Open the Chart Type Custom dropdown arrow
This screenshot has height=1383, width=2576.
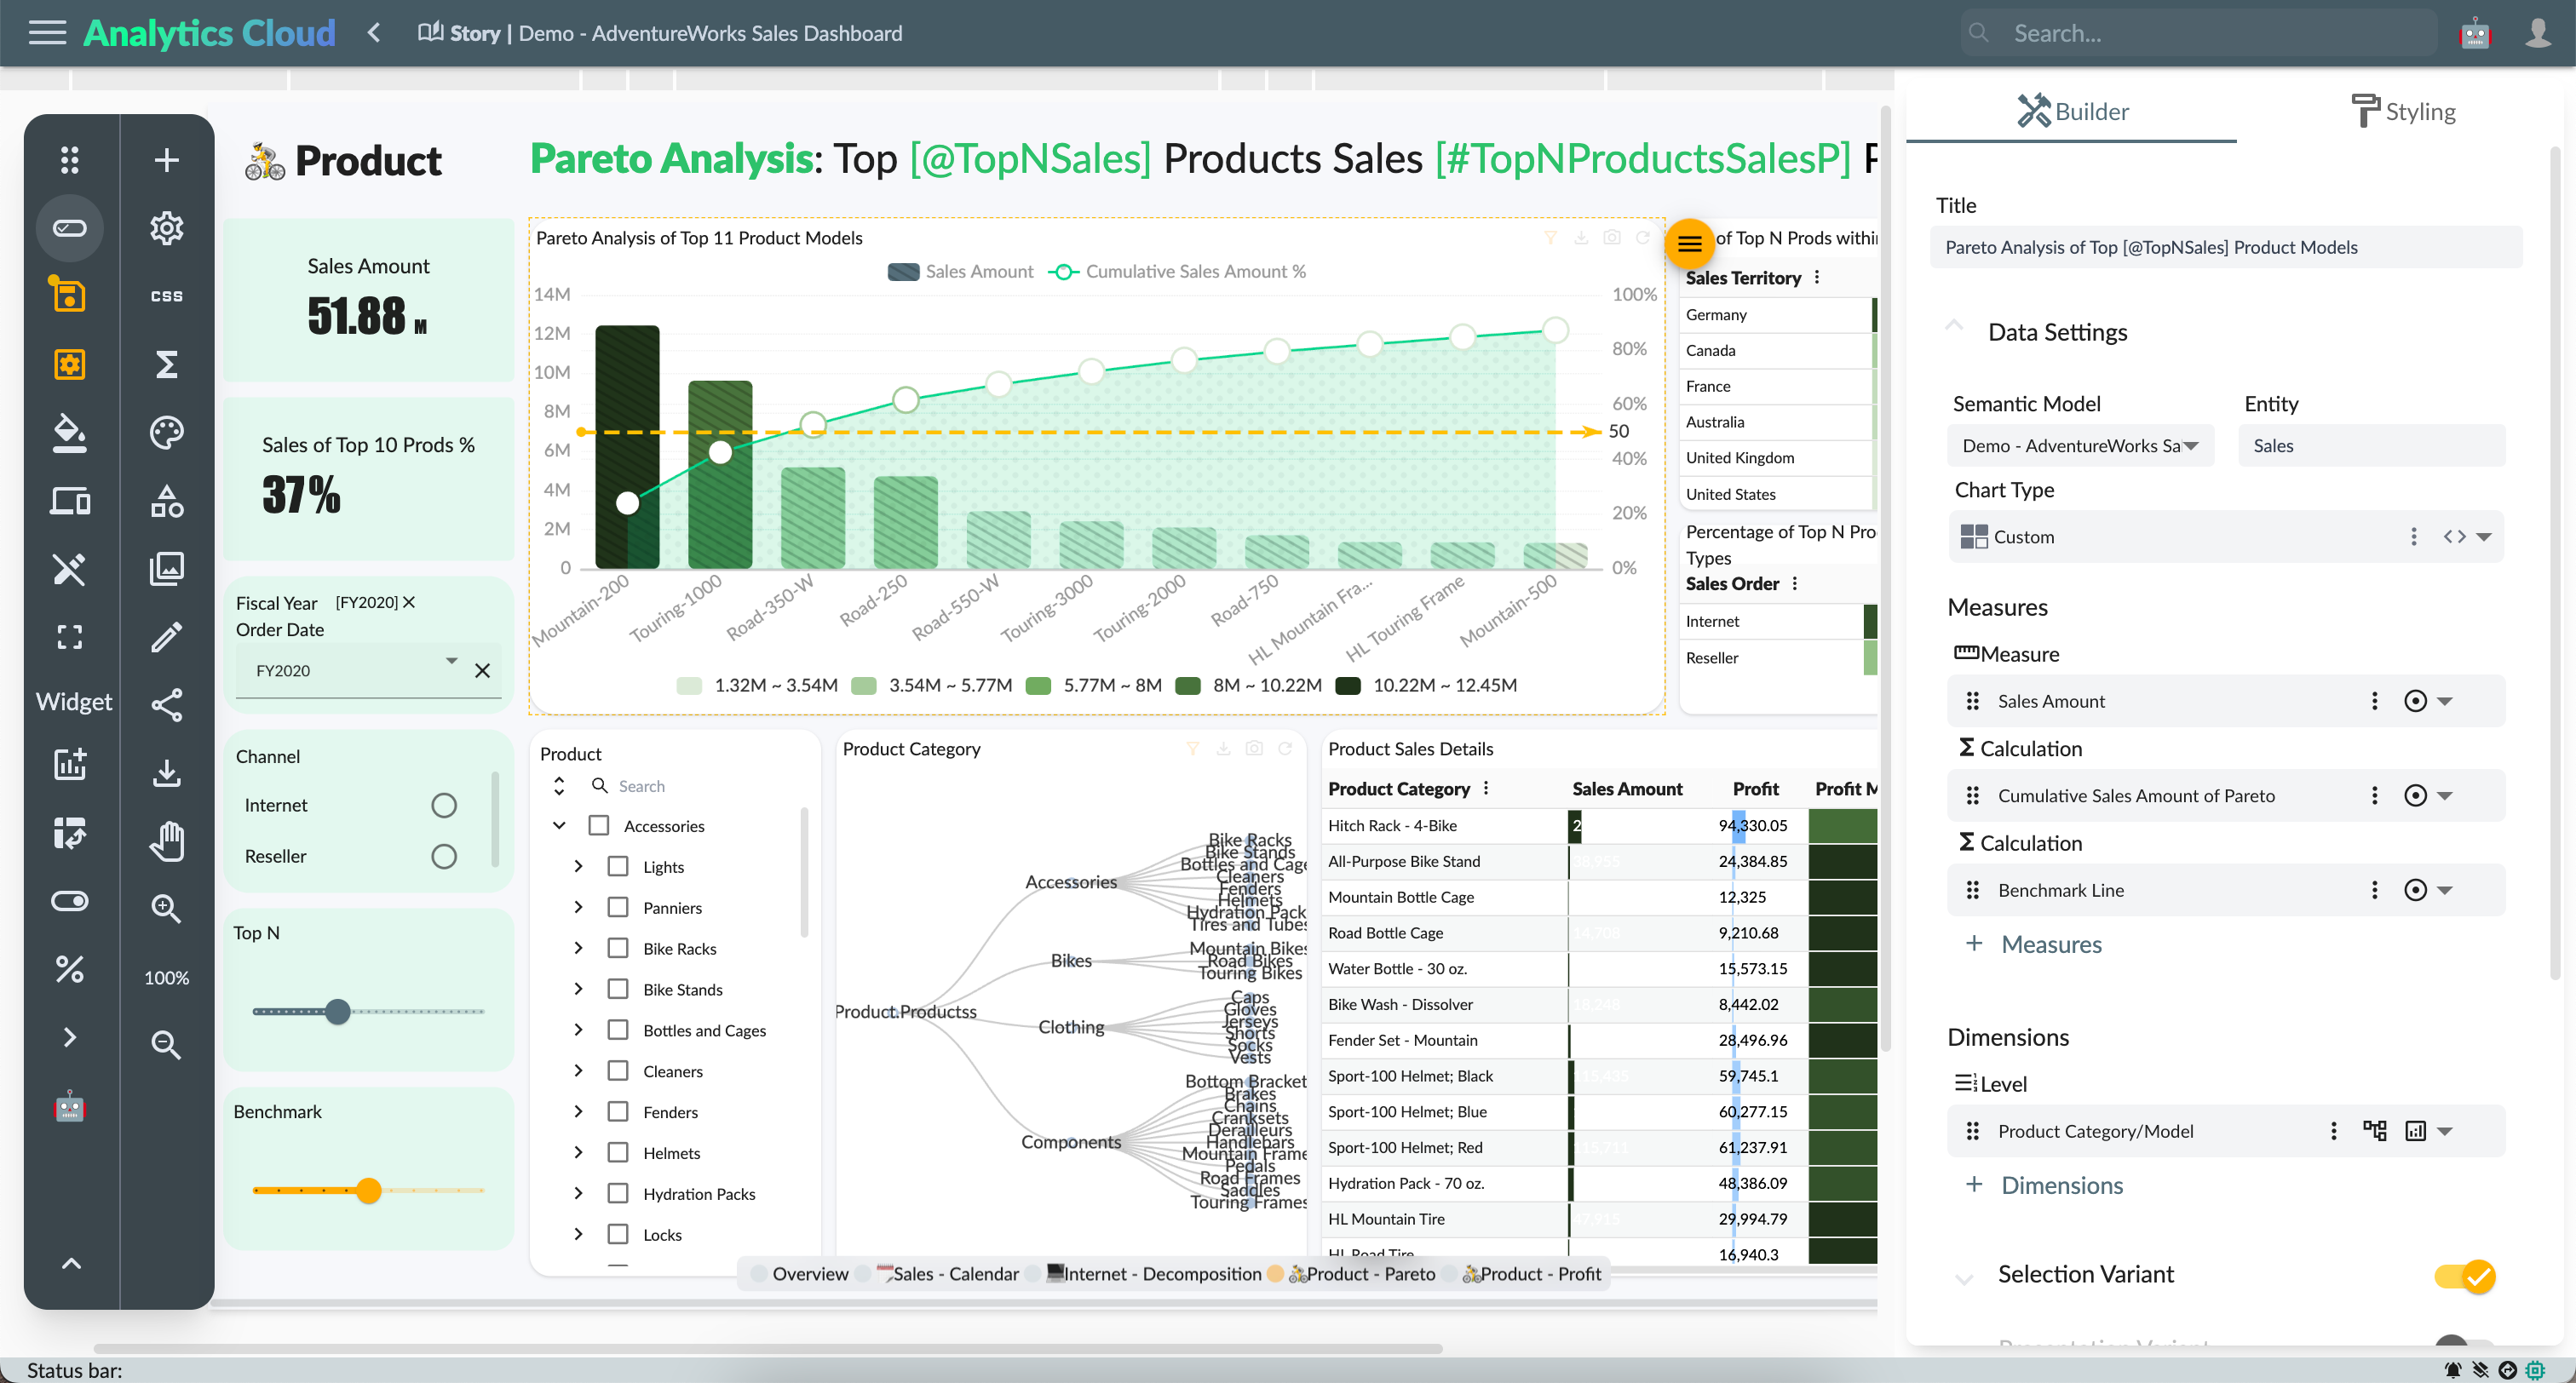pyautogui.click(x=2484, y=537)
